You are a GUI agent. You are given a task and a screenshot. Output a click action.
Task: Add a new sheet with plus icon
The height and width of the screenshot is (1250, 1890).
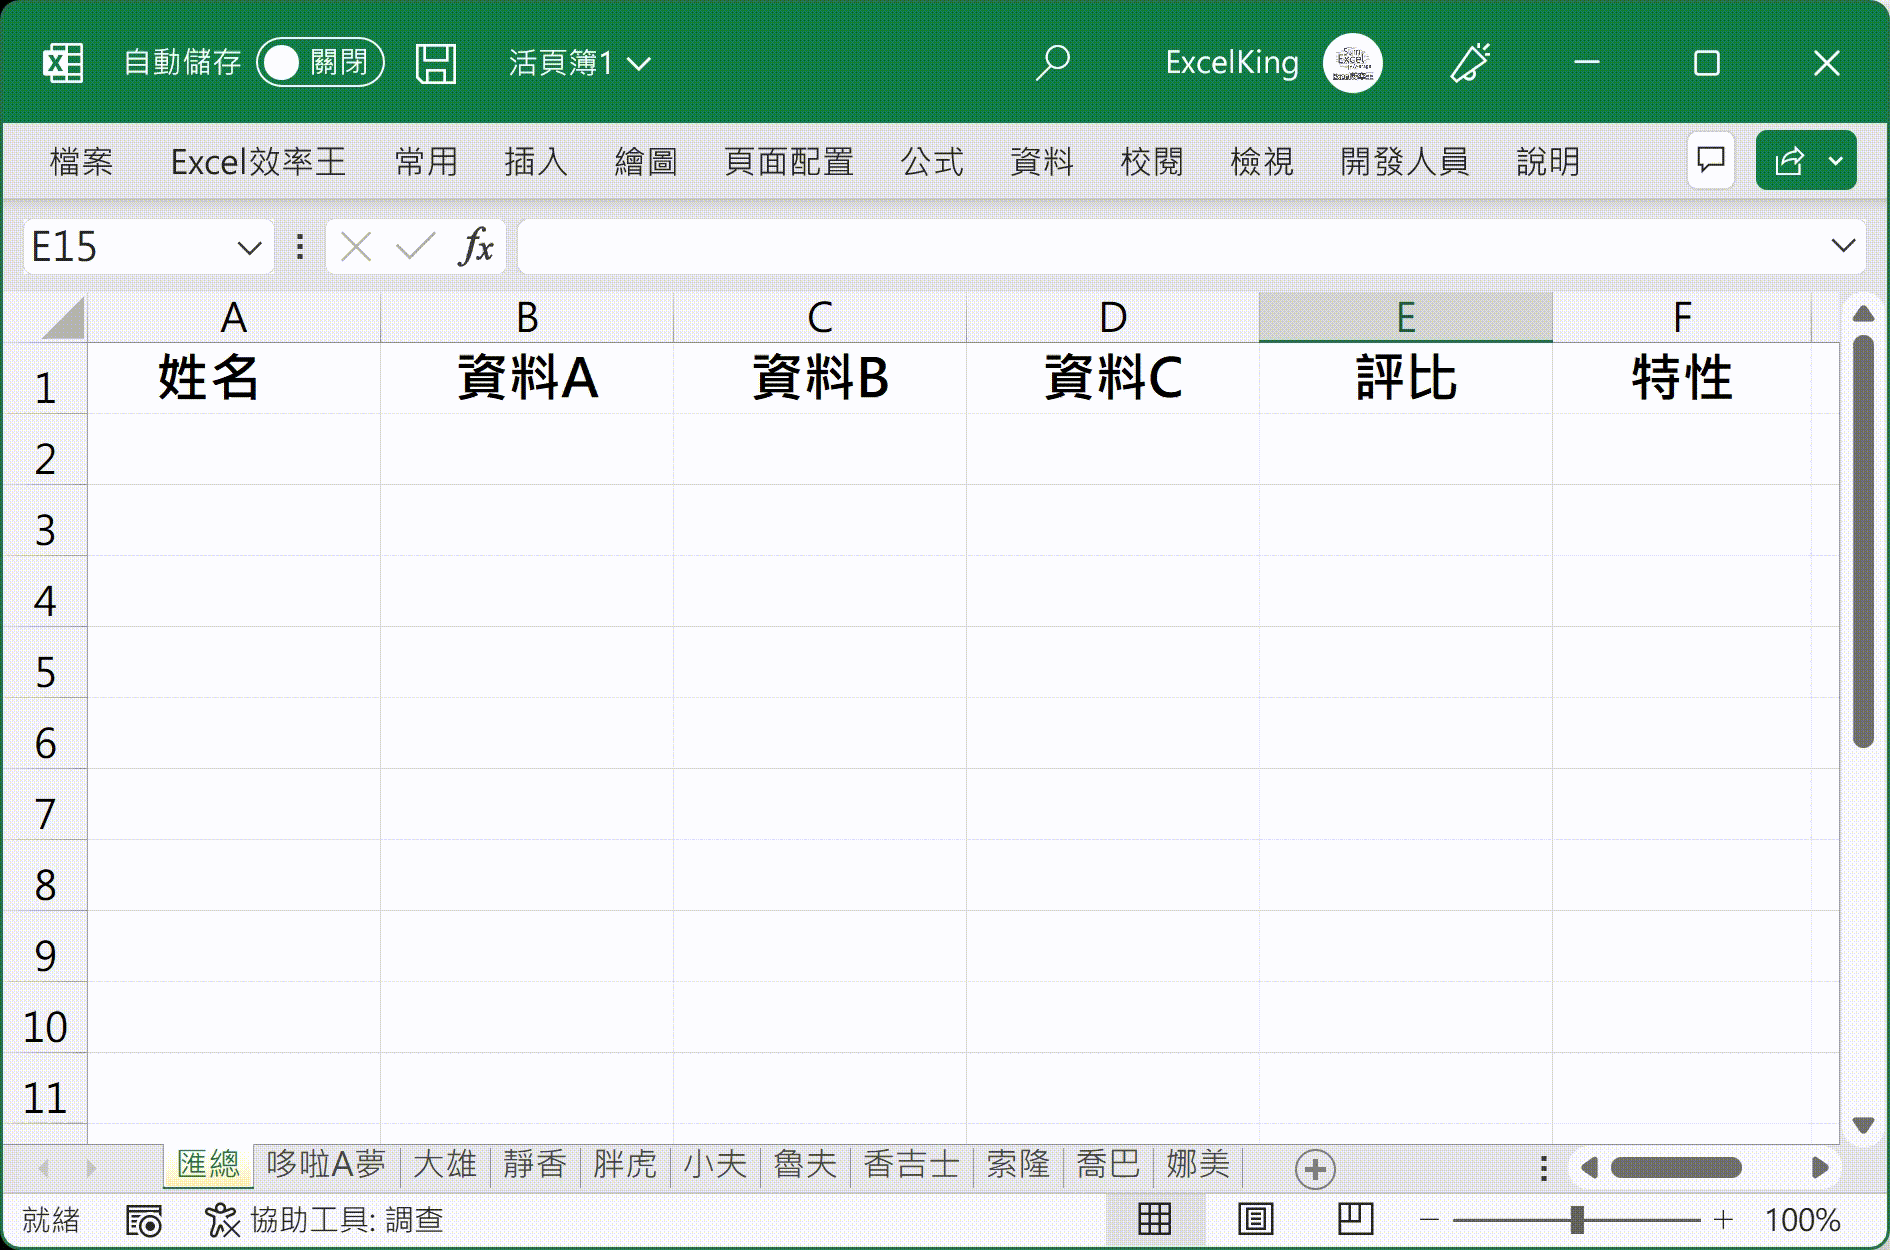point(1314,1168)
